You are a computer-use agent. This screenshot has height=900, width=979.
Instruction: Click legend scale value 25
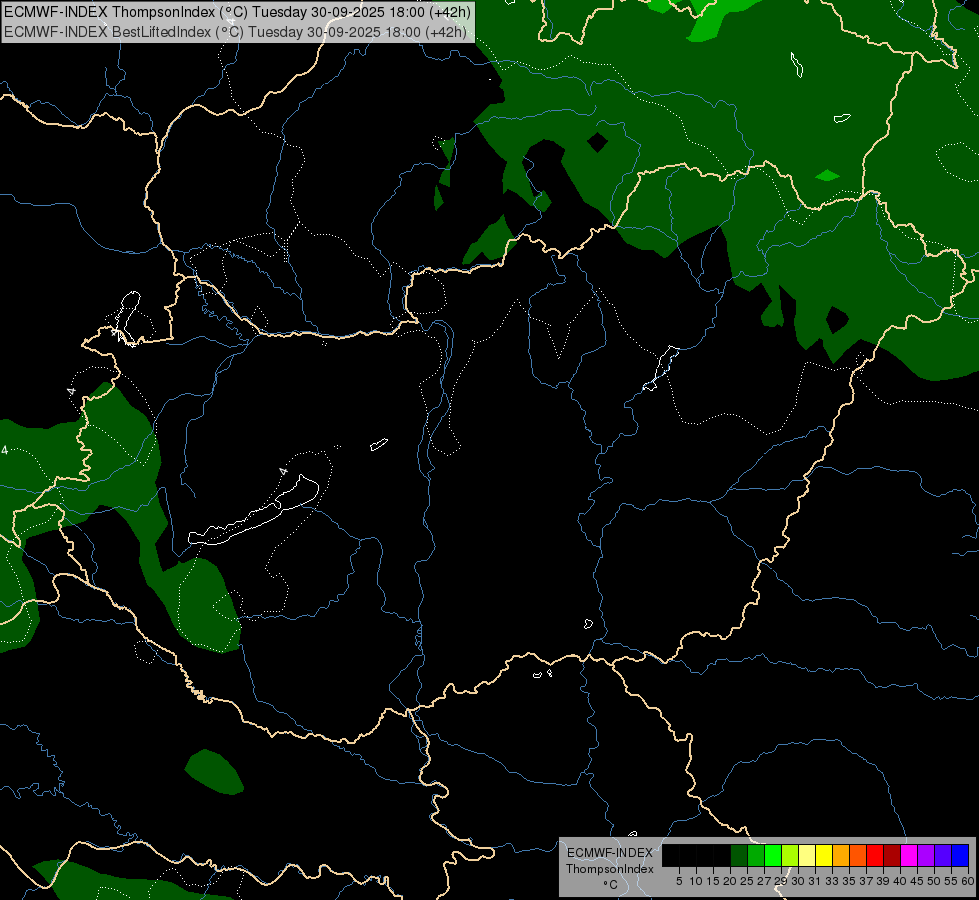tap(747, 881)
